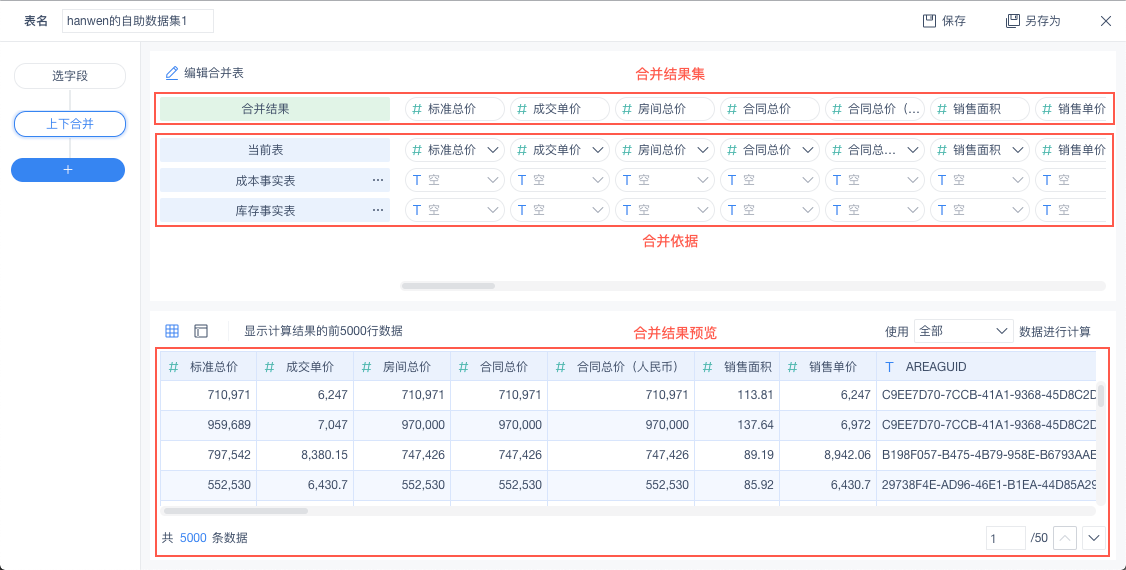Switch to table grid preview view icon
The image size is (1126, 570).
172,331
